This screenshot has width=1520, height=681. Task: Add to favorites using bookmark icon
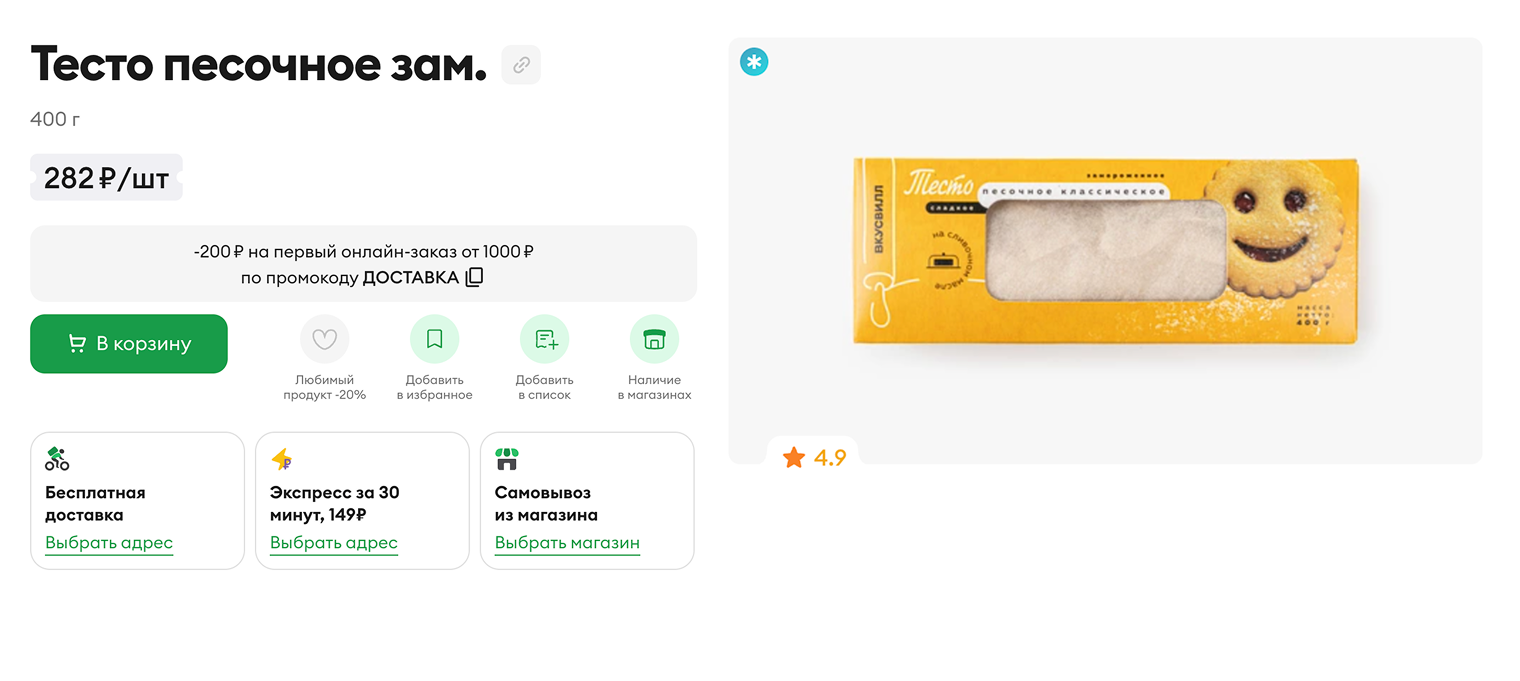click(435, 339)
